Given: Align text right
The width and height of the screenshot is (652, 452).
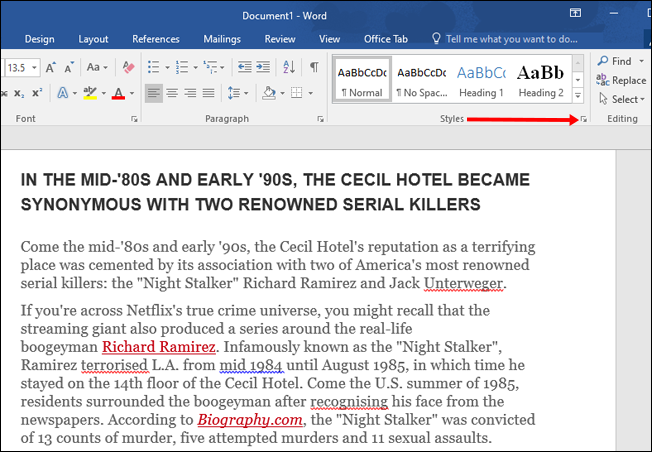Looking at the screenshot, I should [x=190, y=93].
